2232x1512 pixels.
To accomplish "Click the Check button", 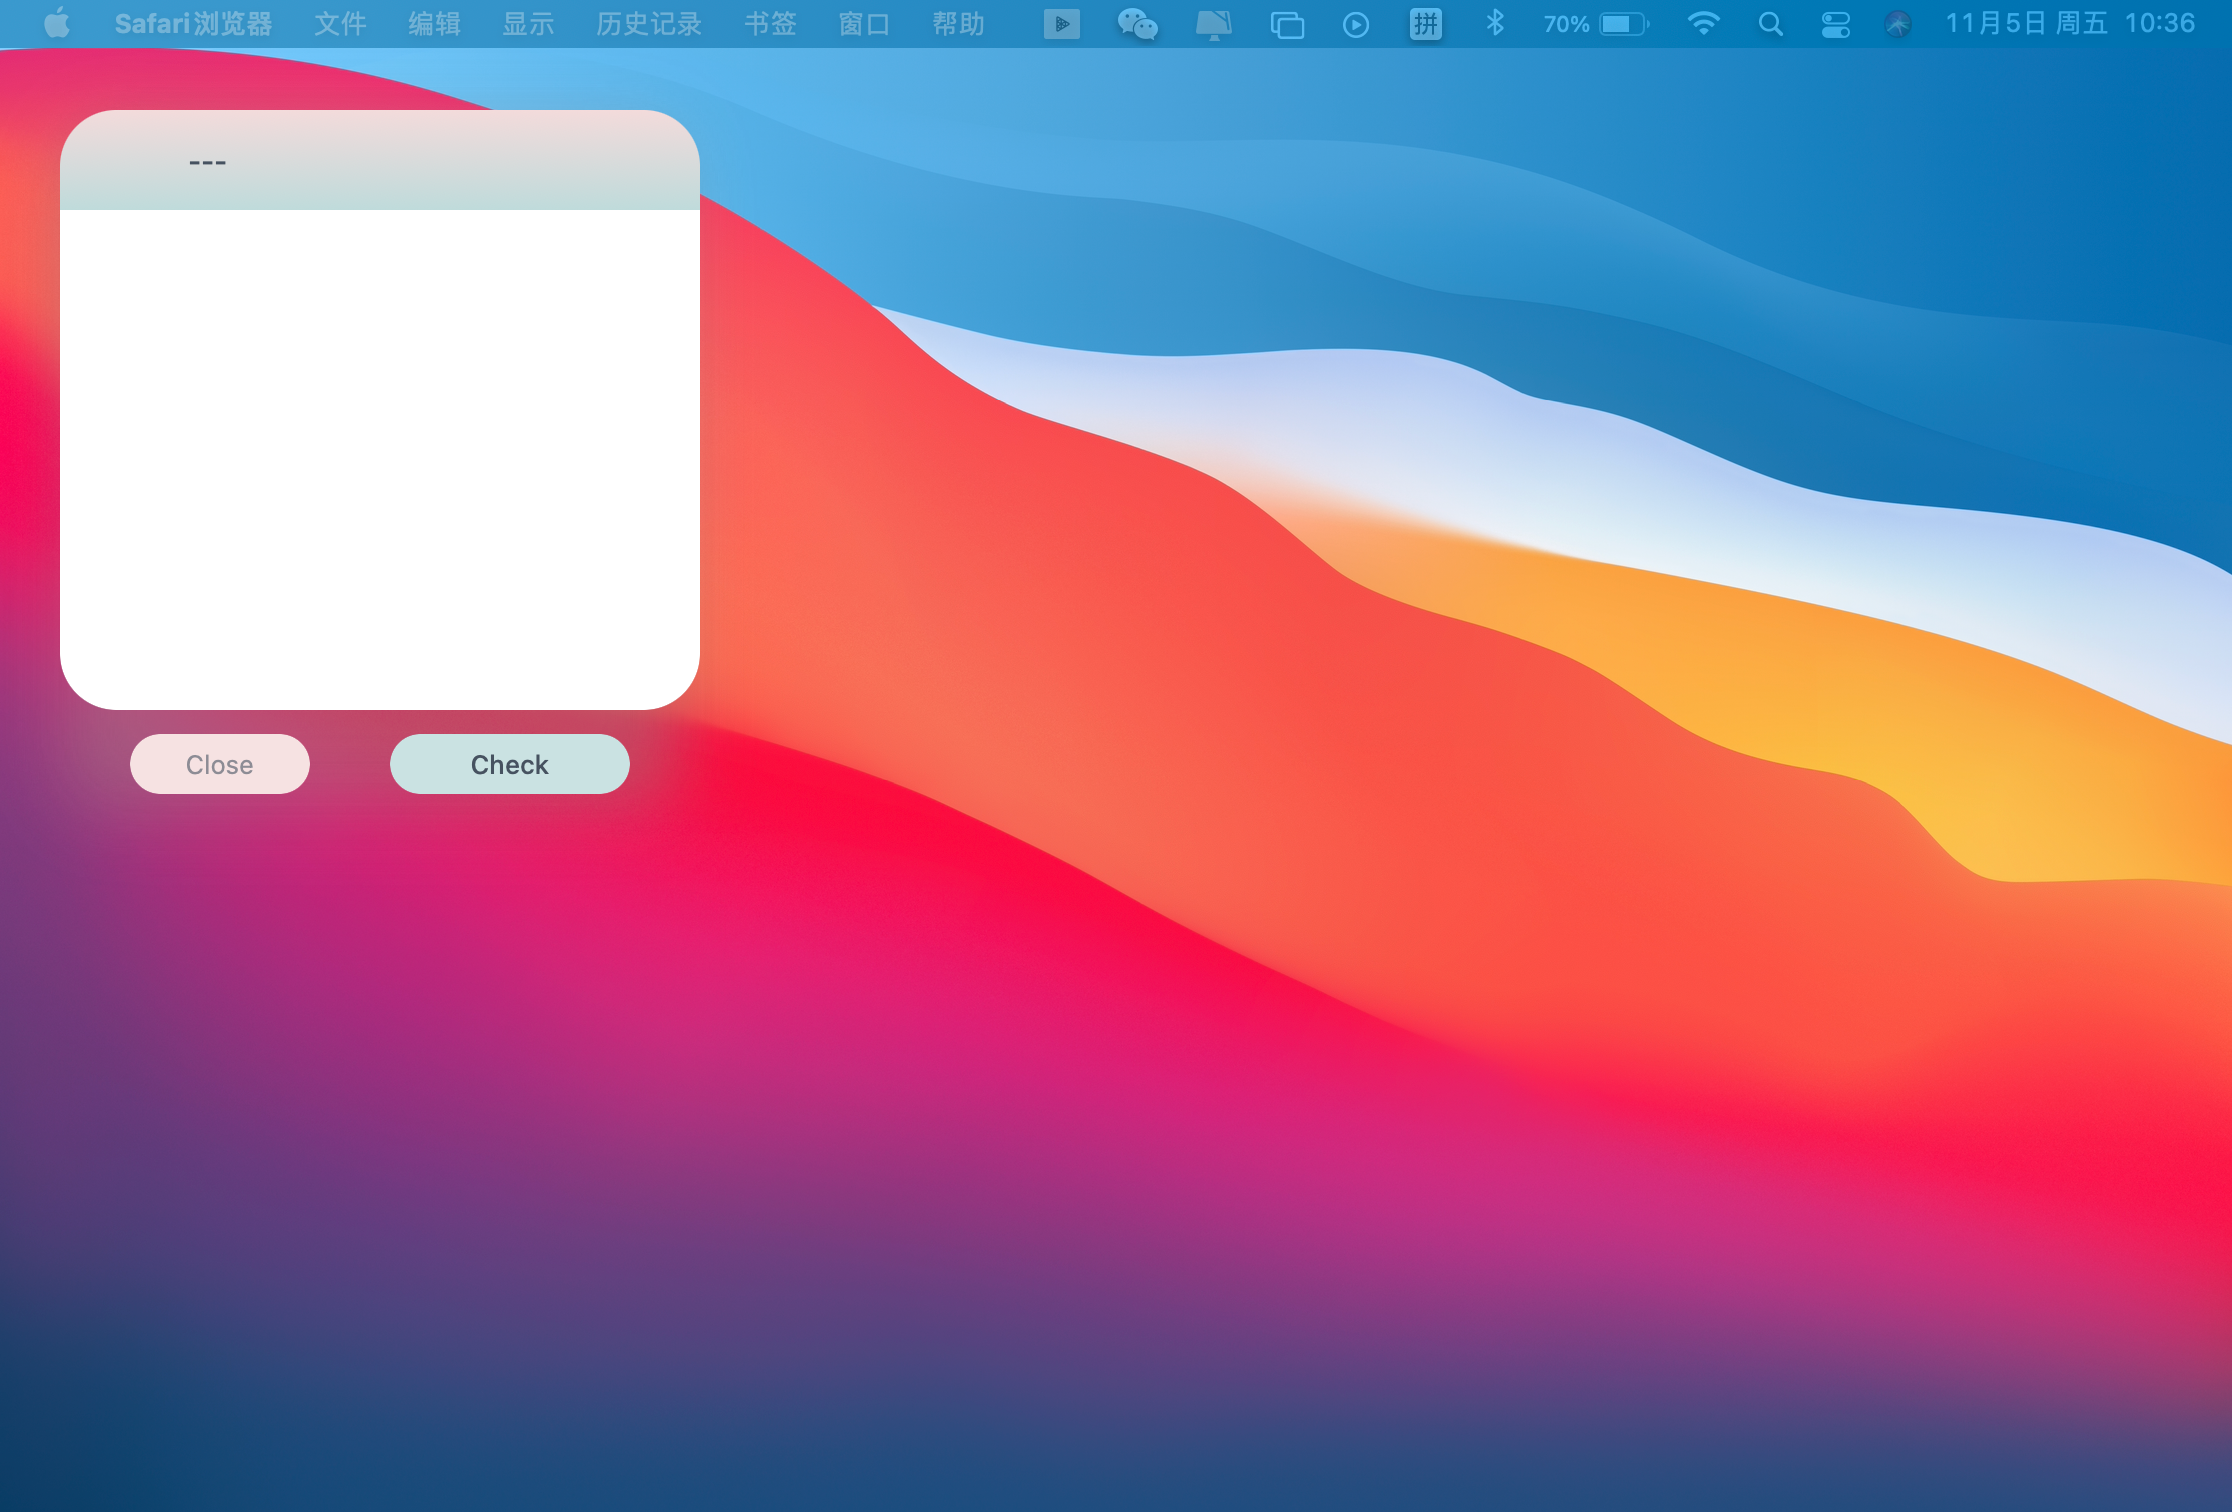I will 510,764.
